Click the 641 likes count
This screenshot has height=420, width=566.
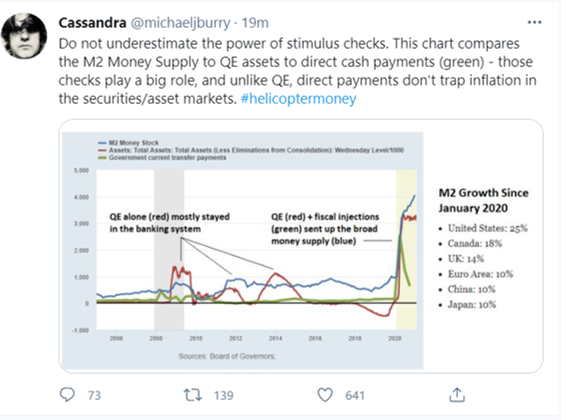pyautogui.click(x=355, y=395)
